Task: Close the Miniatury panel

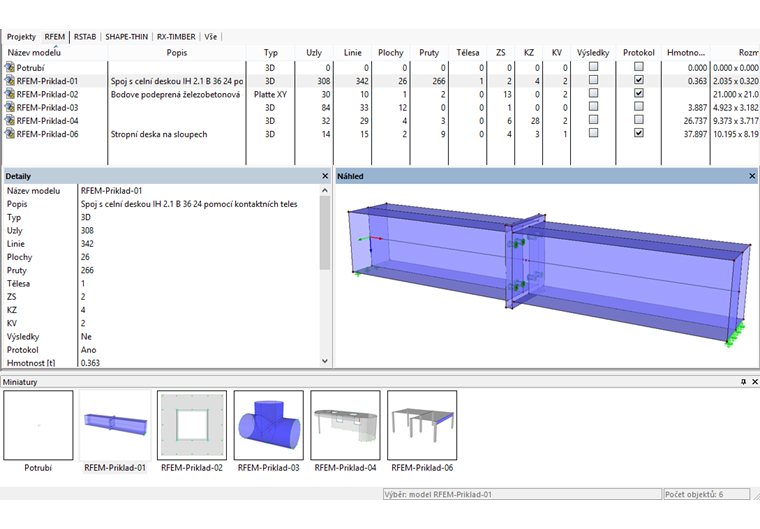Action: [x=754, y=382]
